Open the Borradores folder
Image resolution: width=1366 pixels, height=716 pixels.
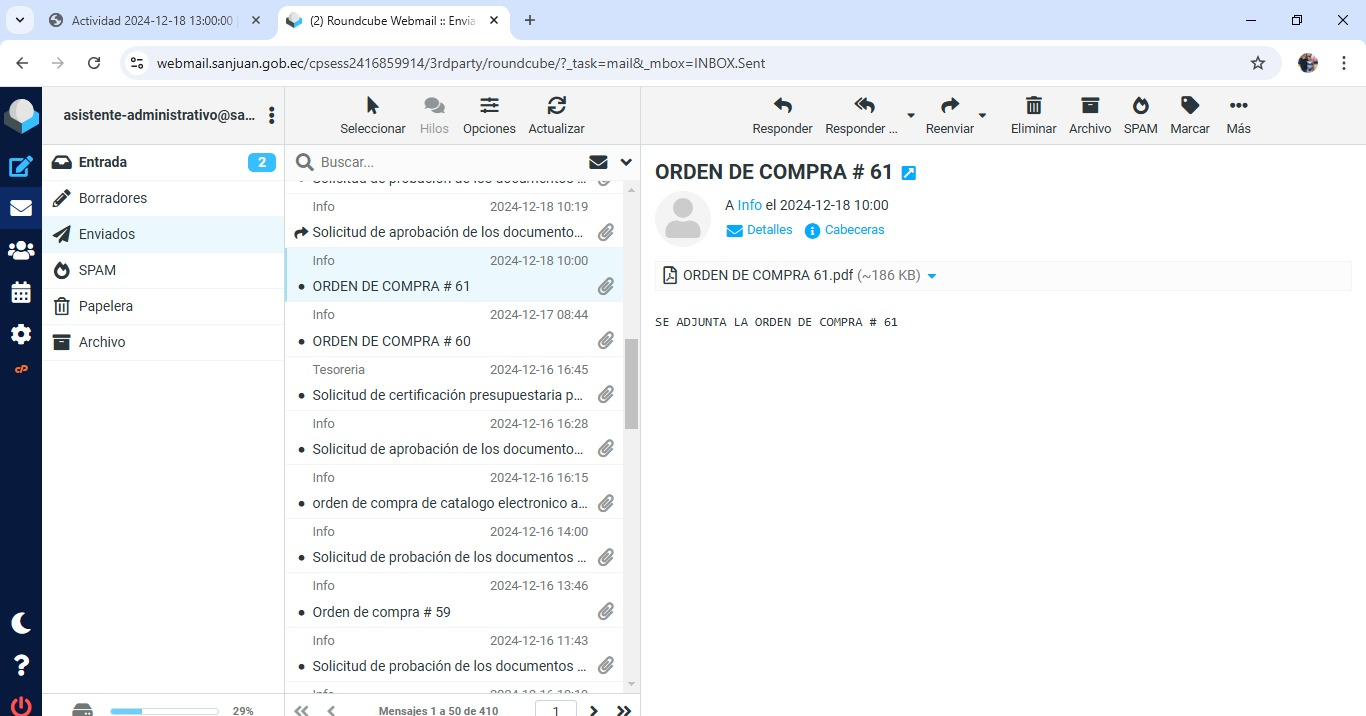pyautogui.click(x=113, y=198)
